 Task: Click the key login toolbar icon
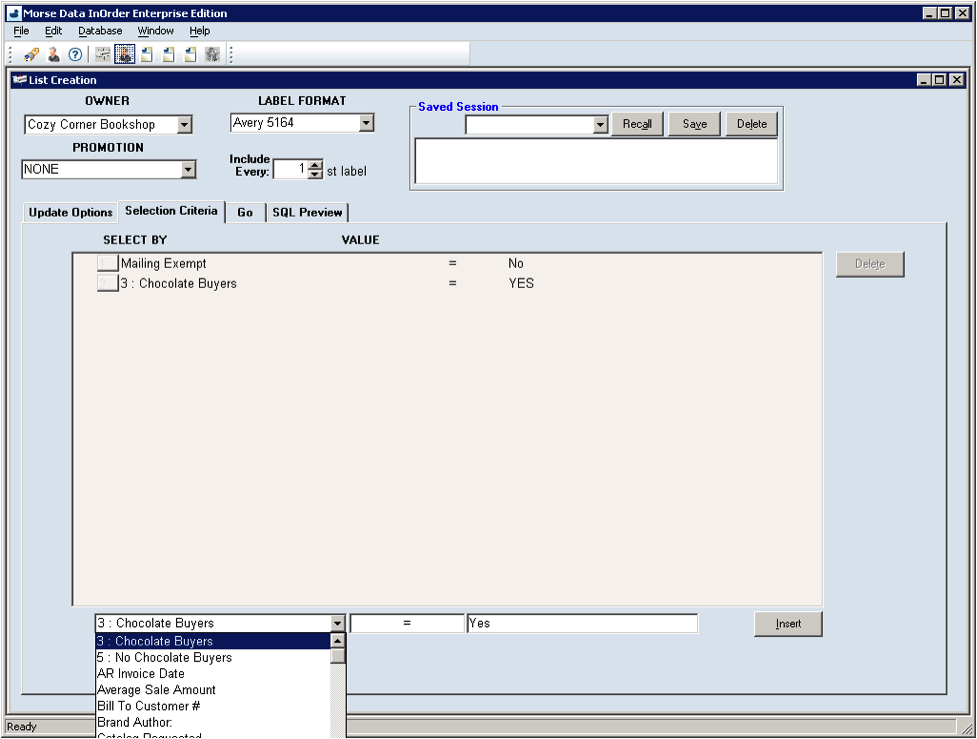32,54
